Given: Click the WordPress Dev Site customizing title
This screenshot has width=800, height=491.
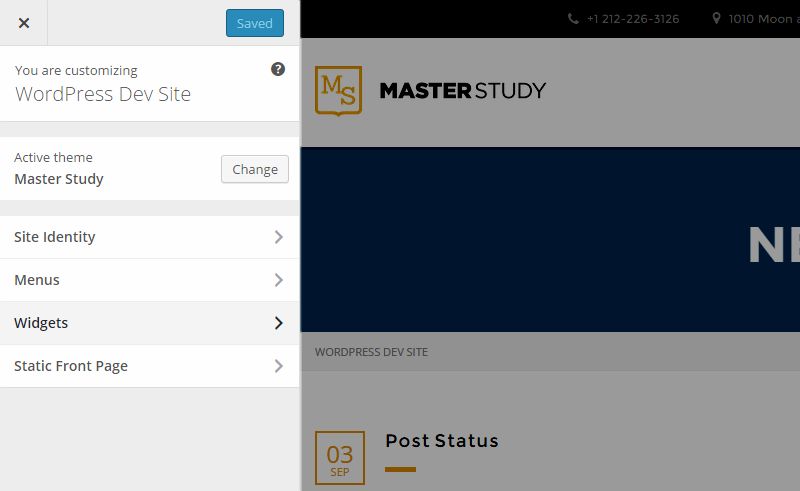Looking at the screenshot, I should click(103, 94).
